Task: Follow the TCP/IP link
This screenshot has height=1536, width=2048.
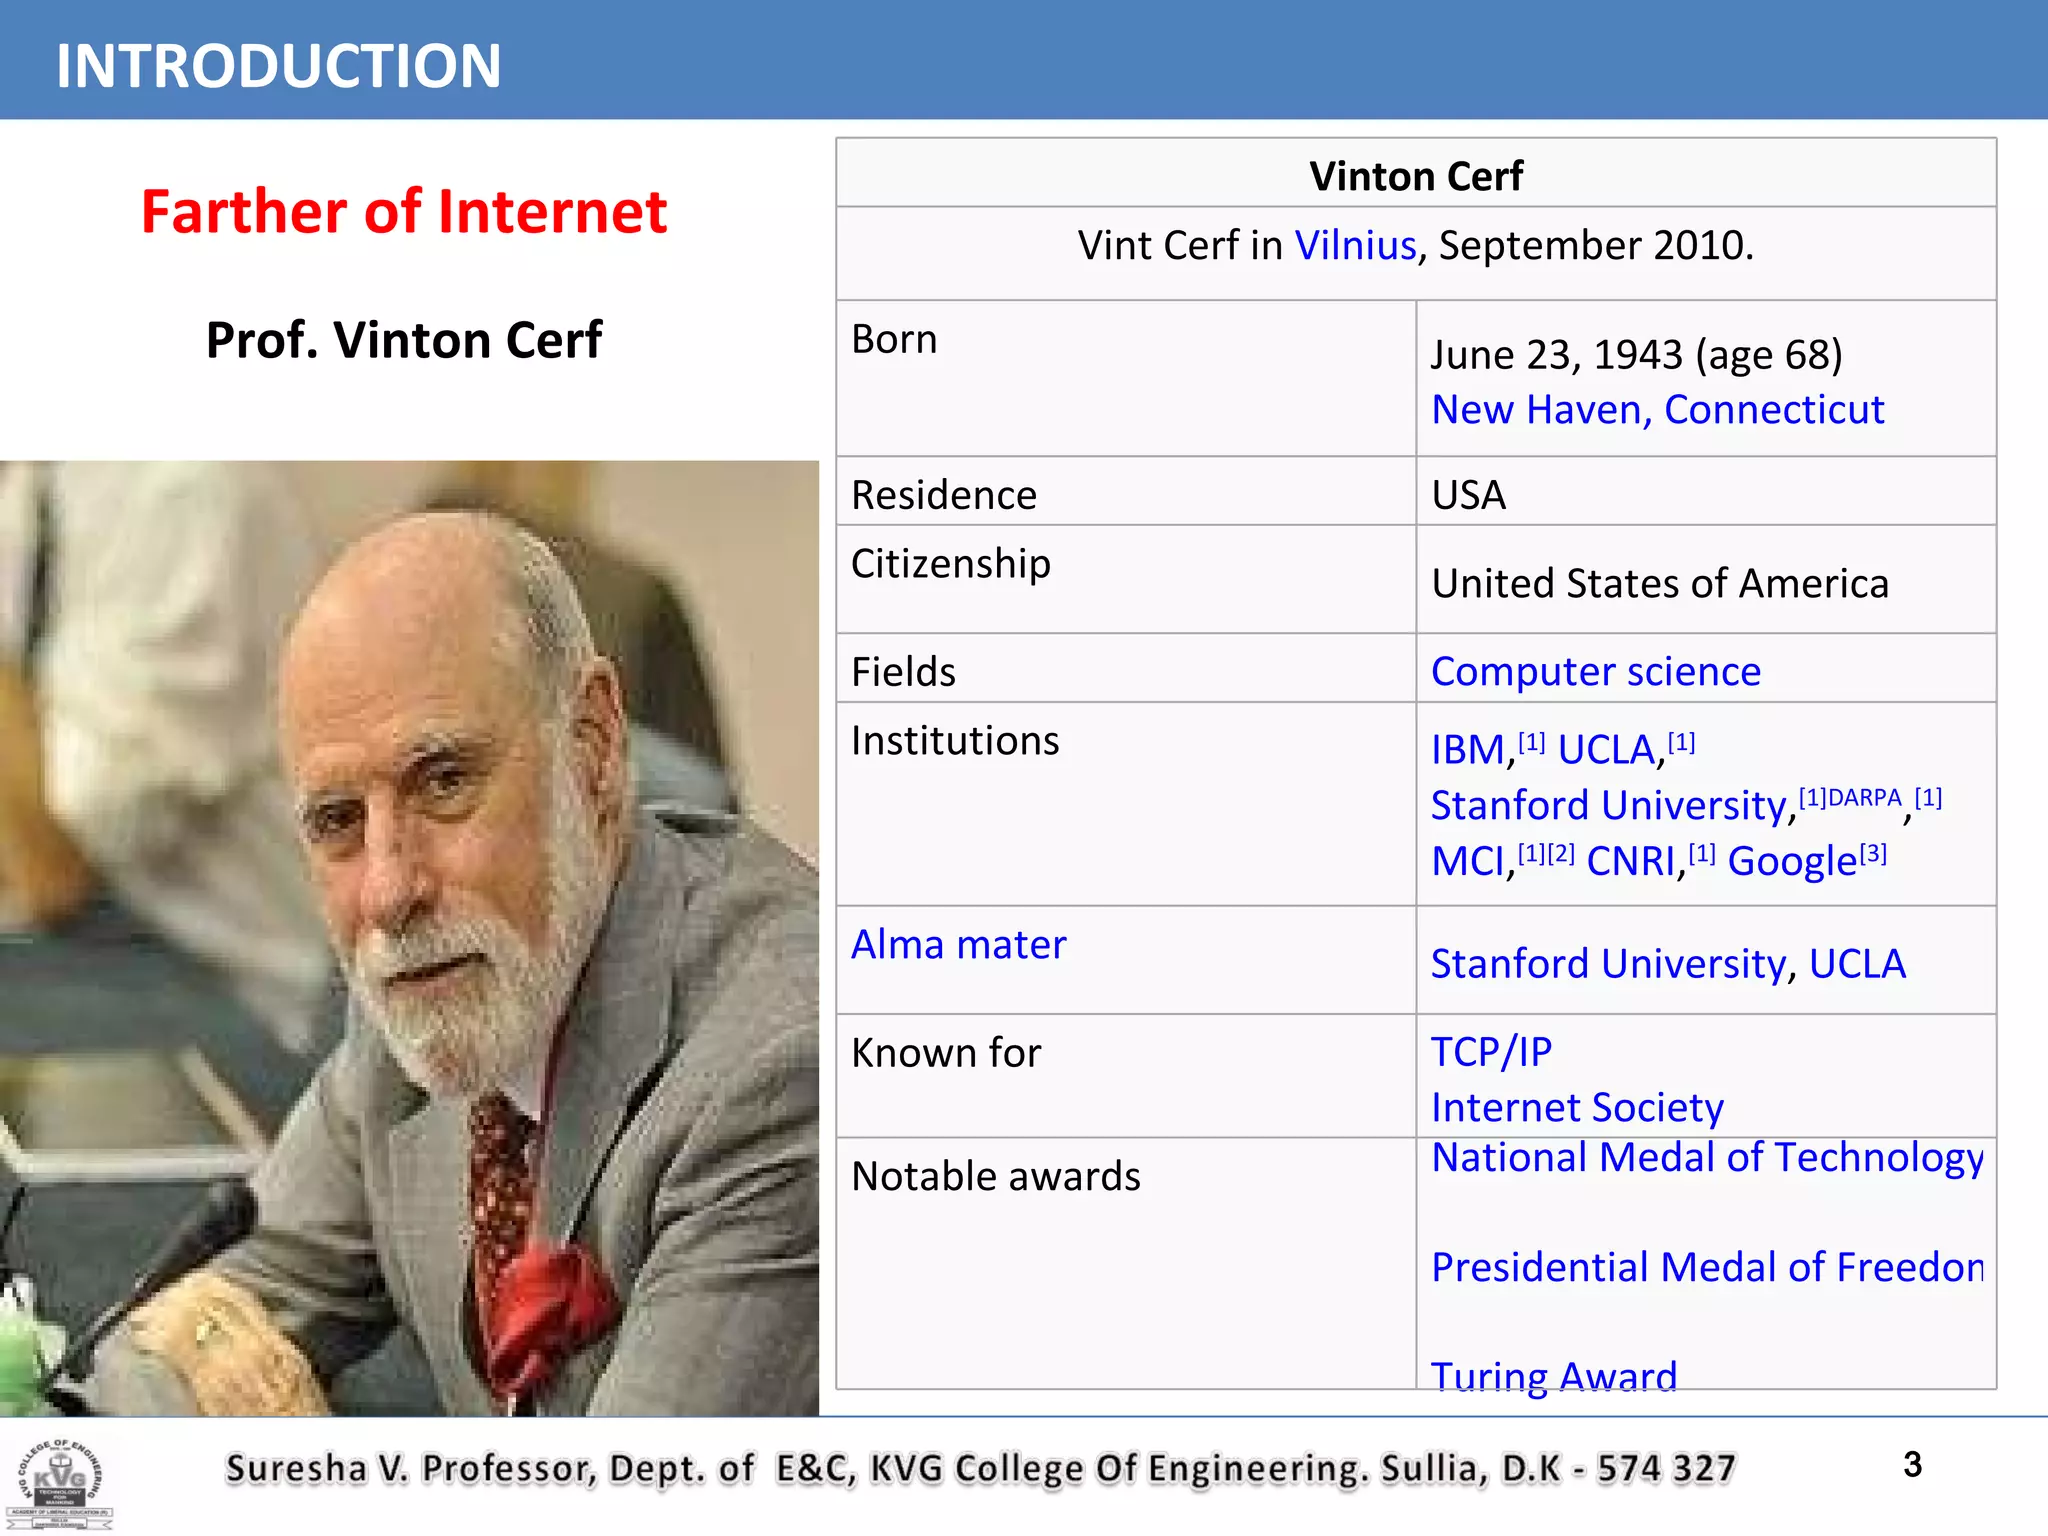Action: point(1491,1052)
